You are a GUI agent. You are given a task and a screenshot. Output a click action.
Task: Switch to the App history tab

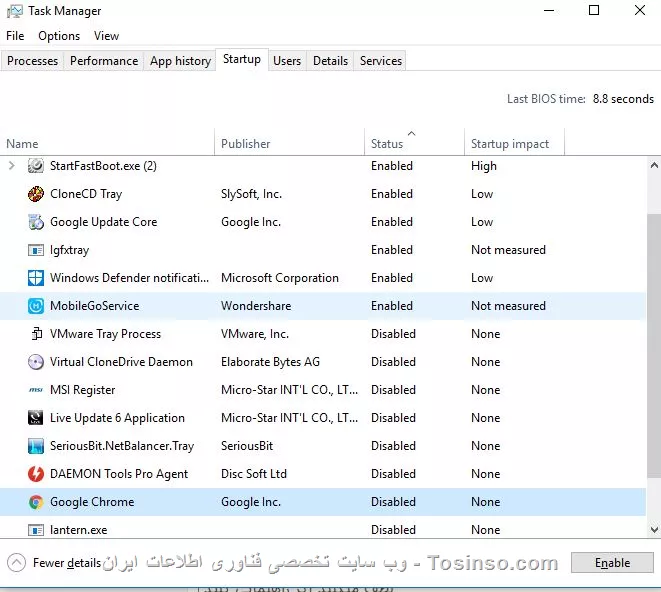[x=180, y=61]
